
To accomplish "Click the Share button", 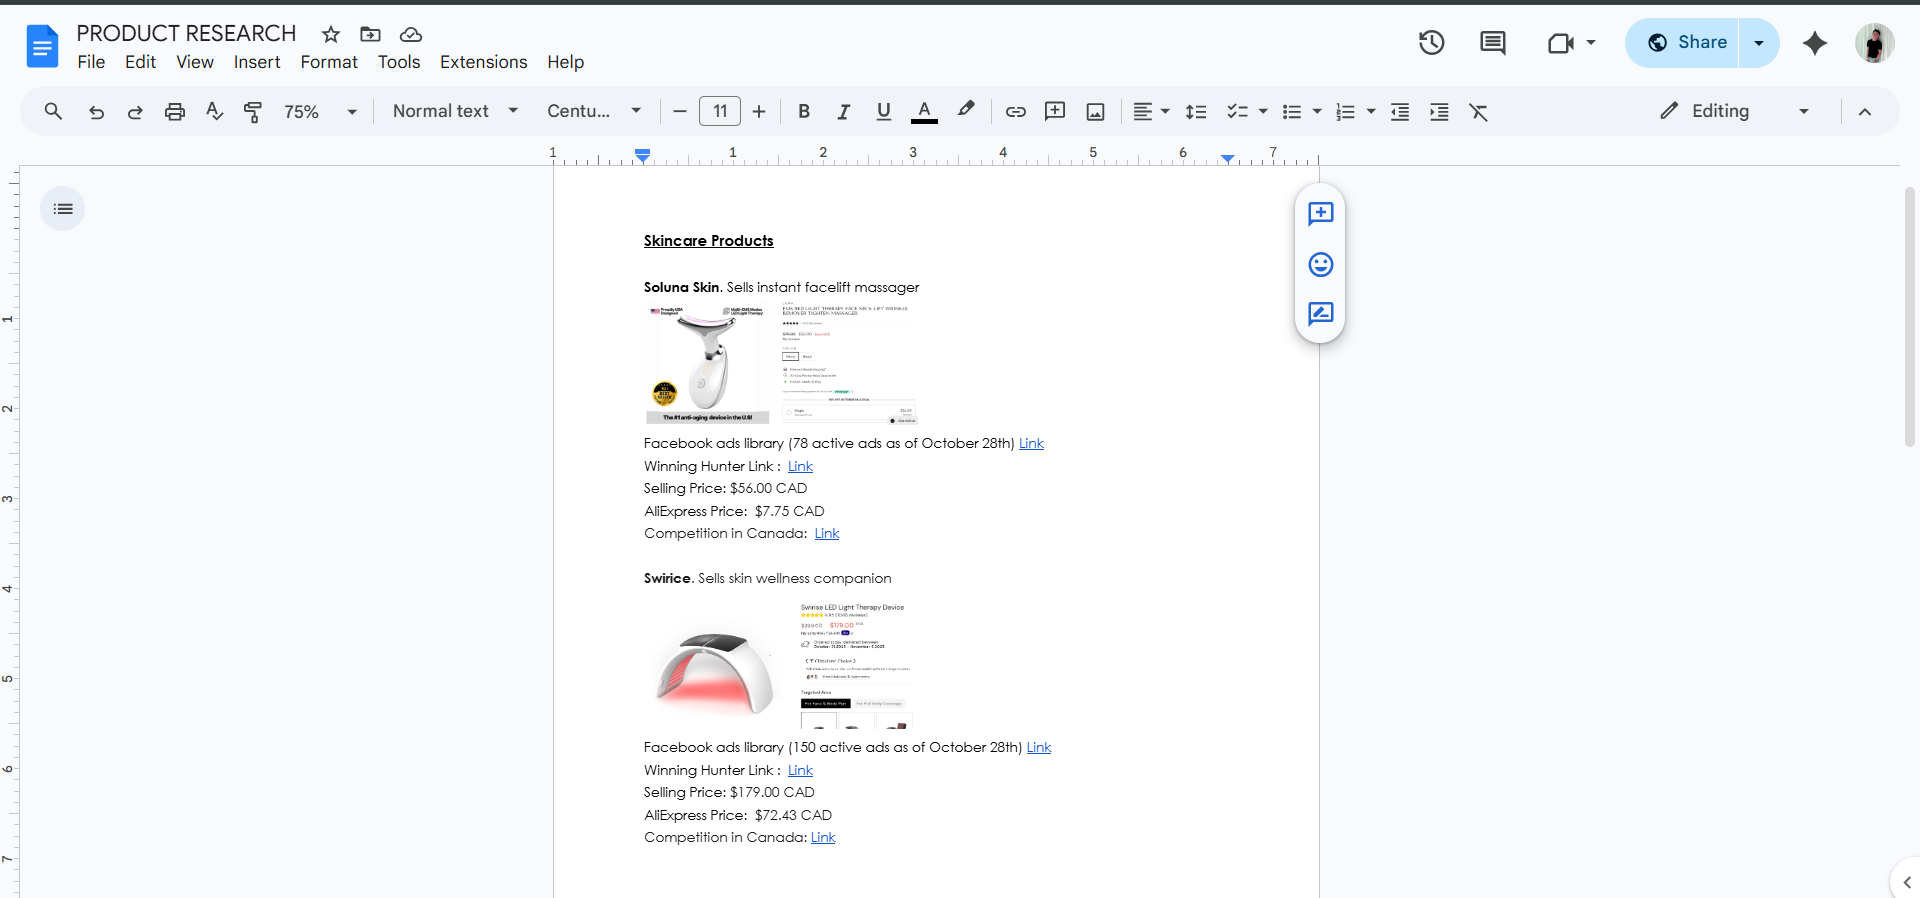I will [x=1683, y=43].
